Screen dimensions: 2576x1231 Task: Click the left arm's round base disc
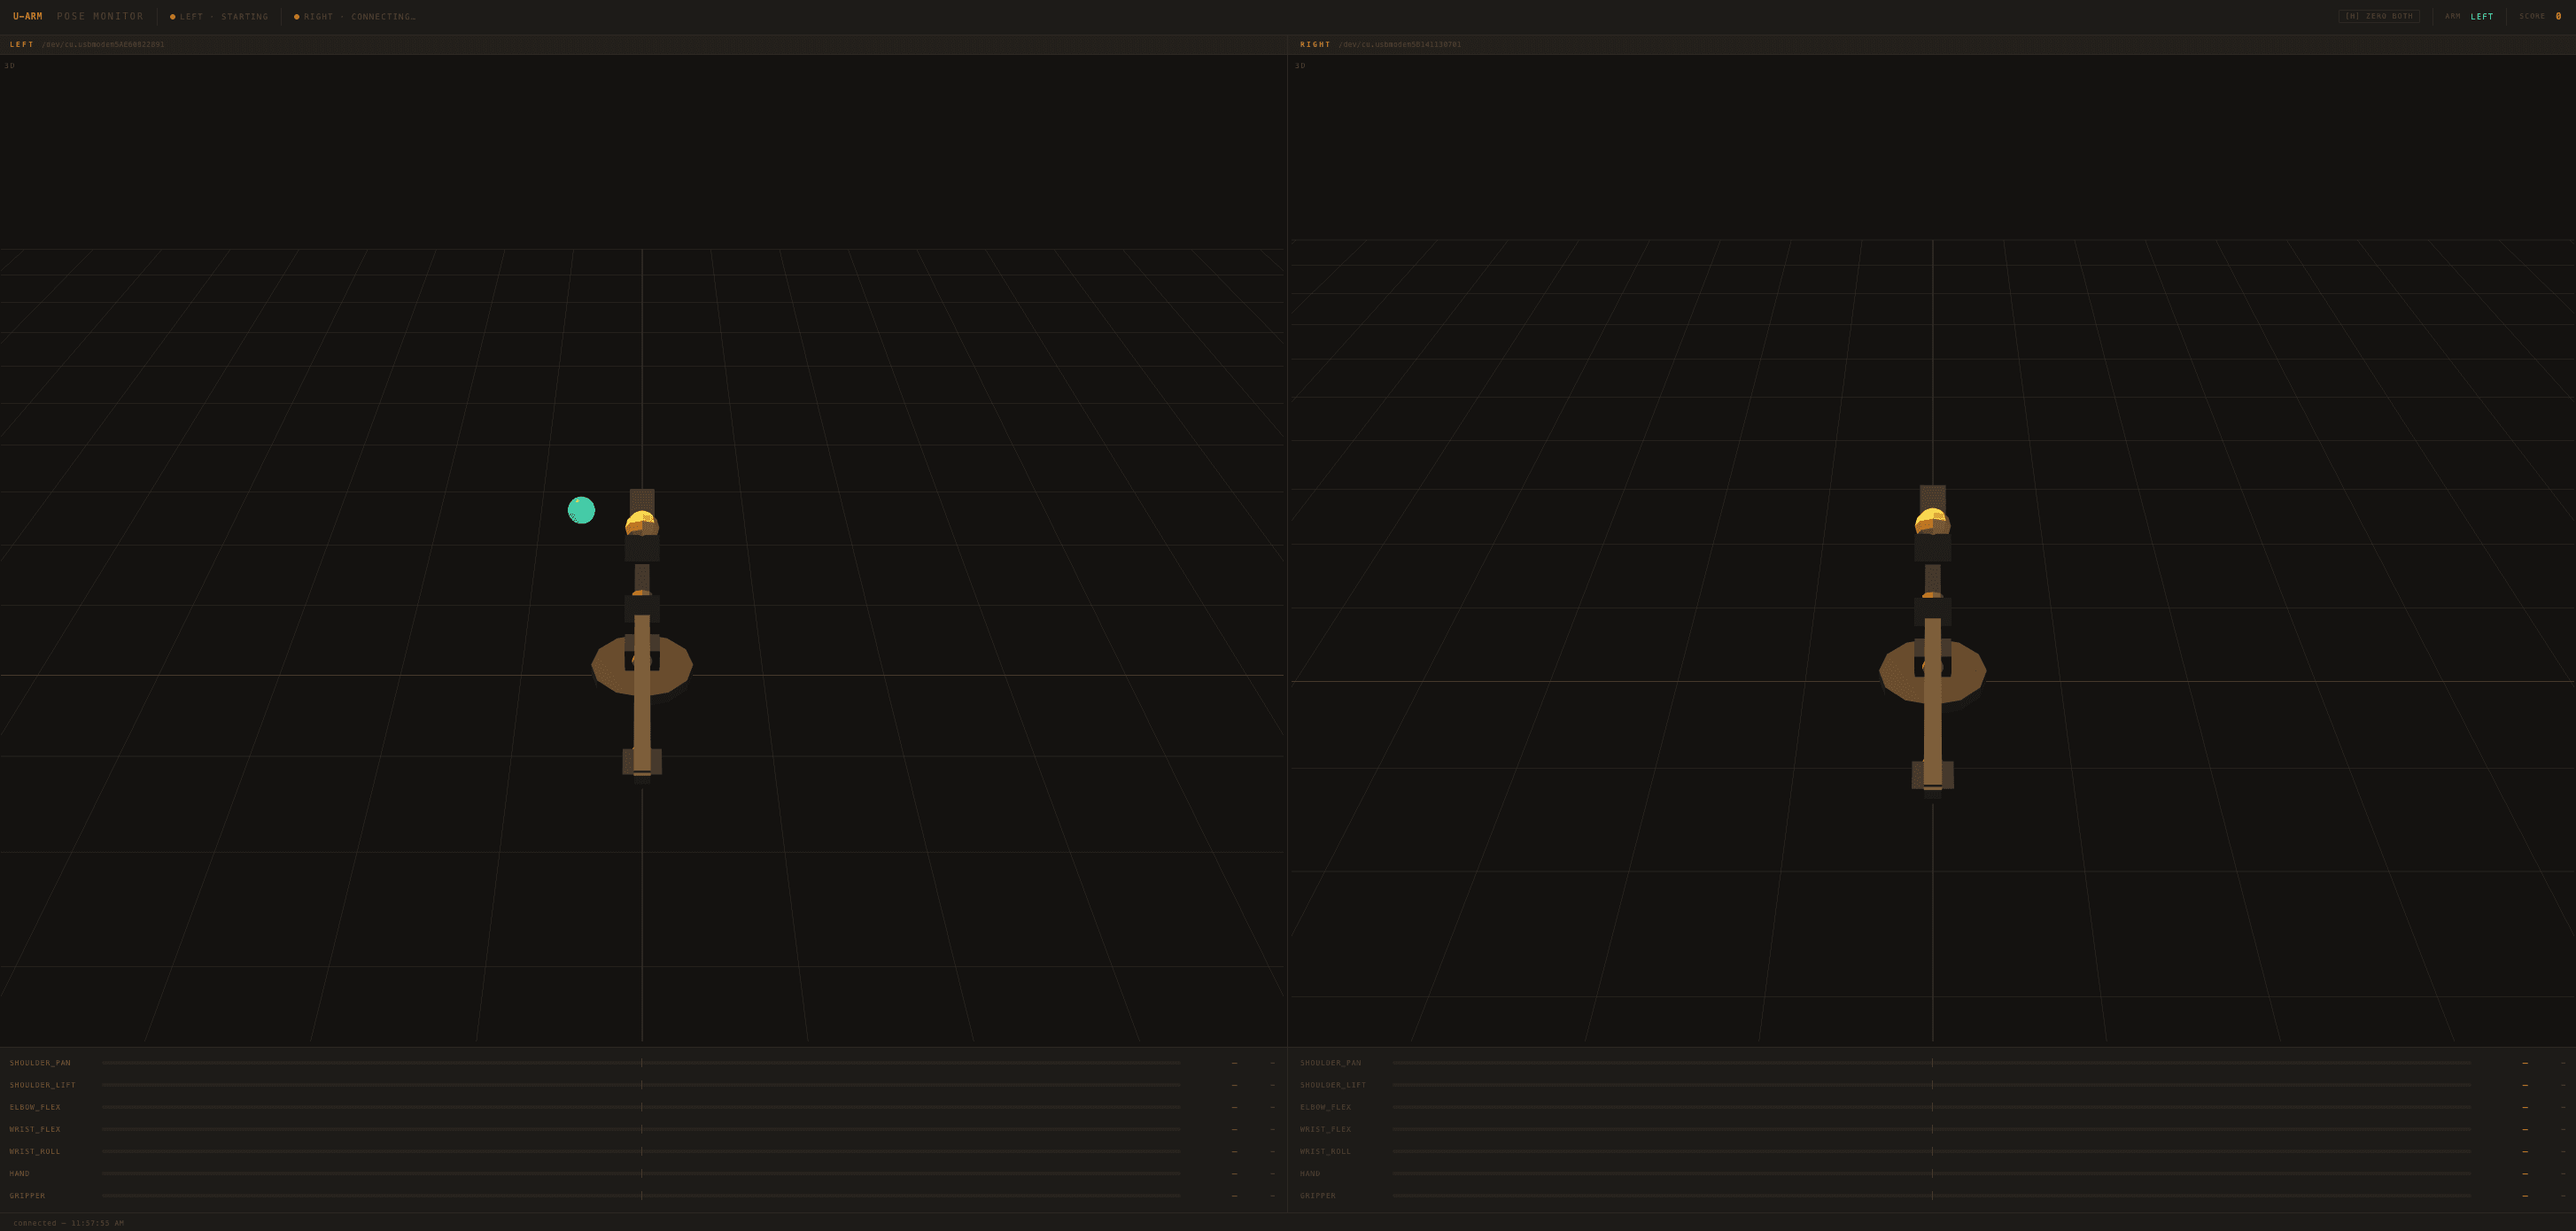(x=642, y=664)
